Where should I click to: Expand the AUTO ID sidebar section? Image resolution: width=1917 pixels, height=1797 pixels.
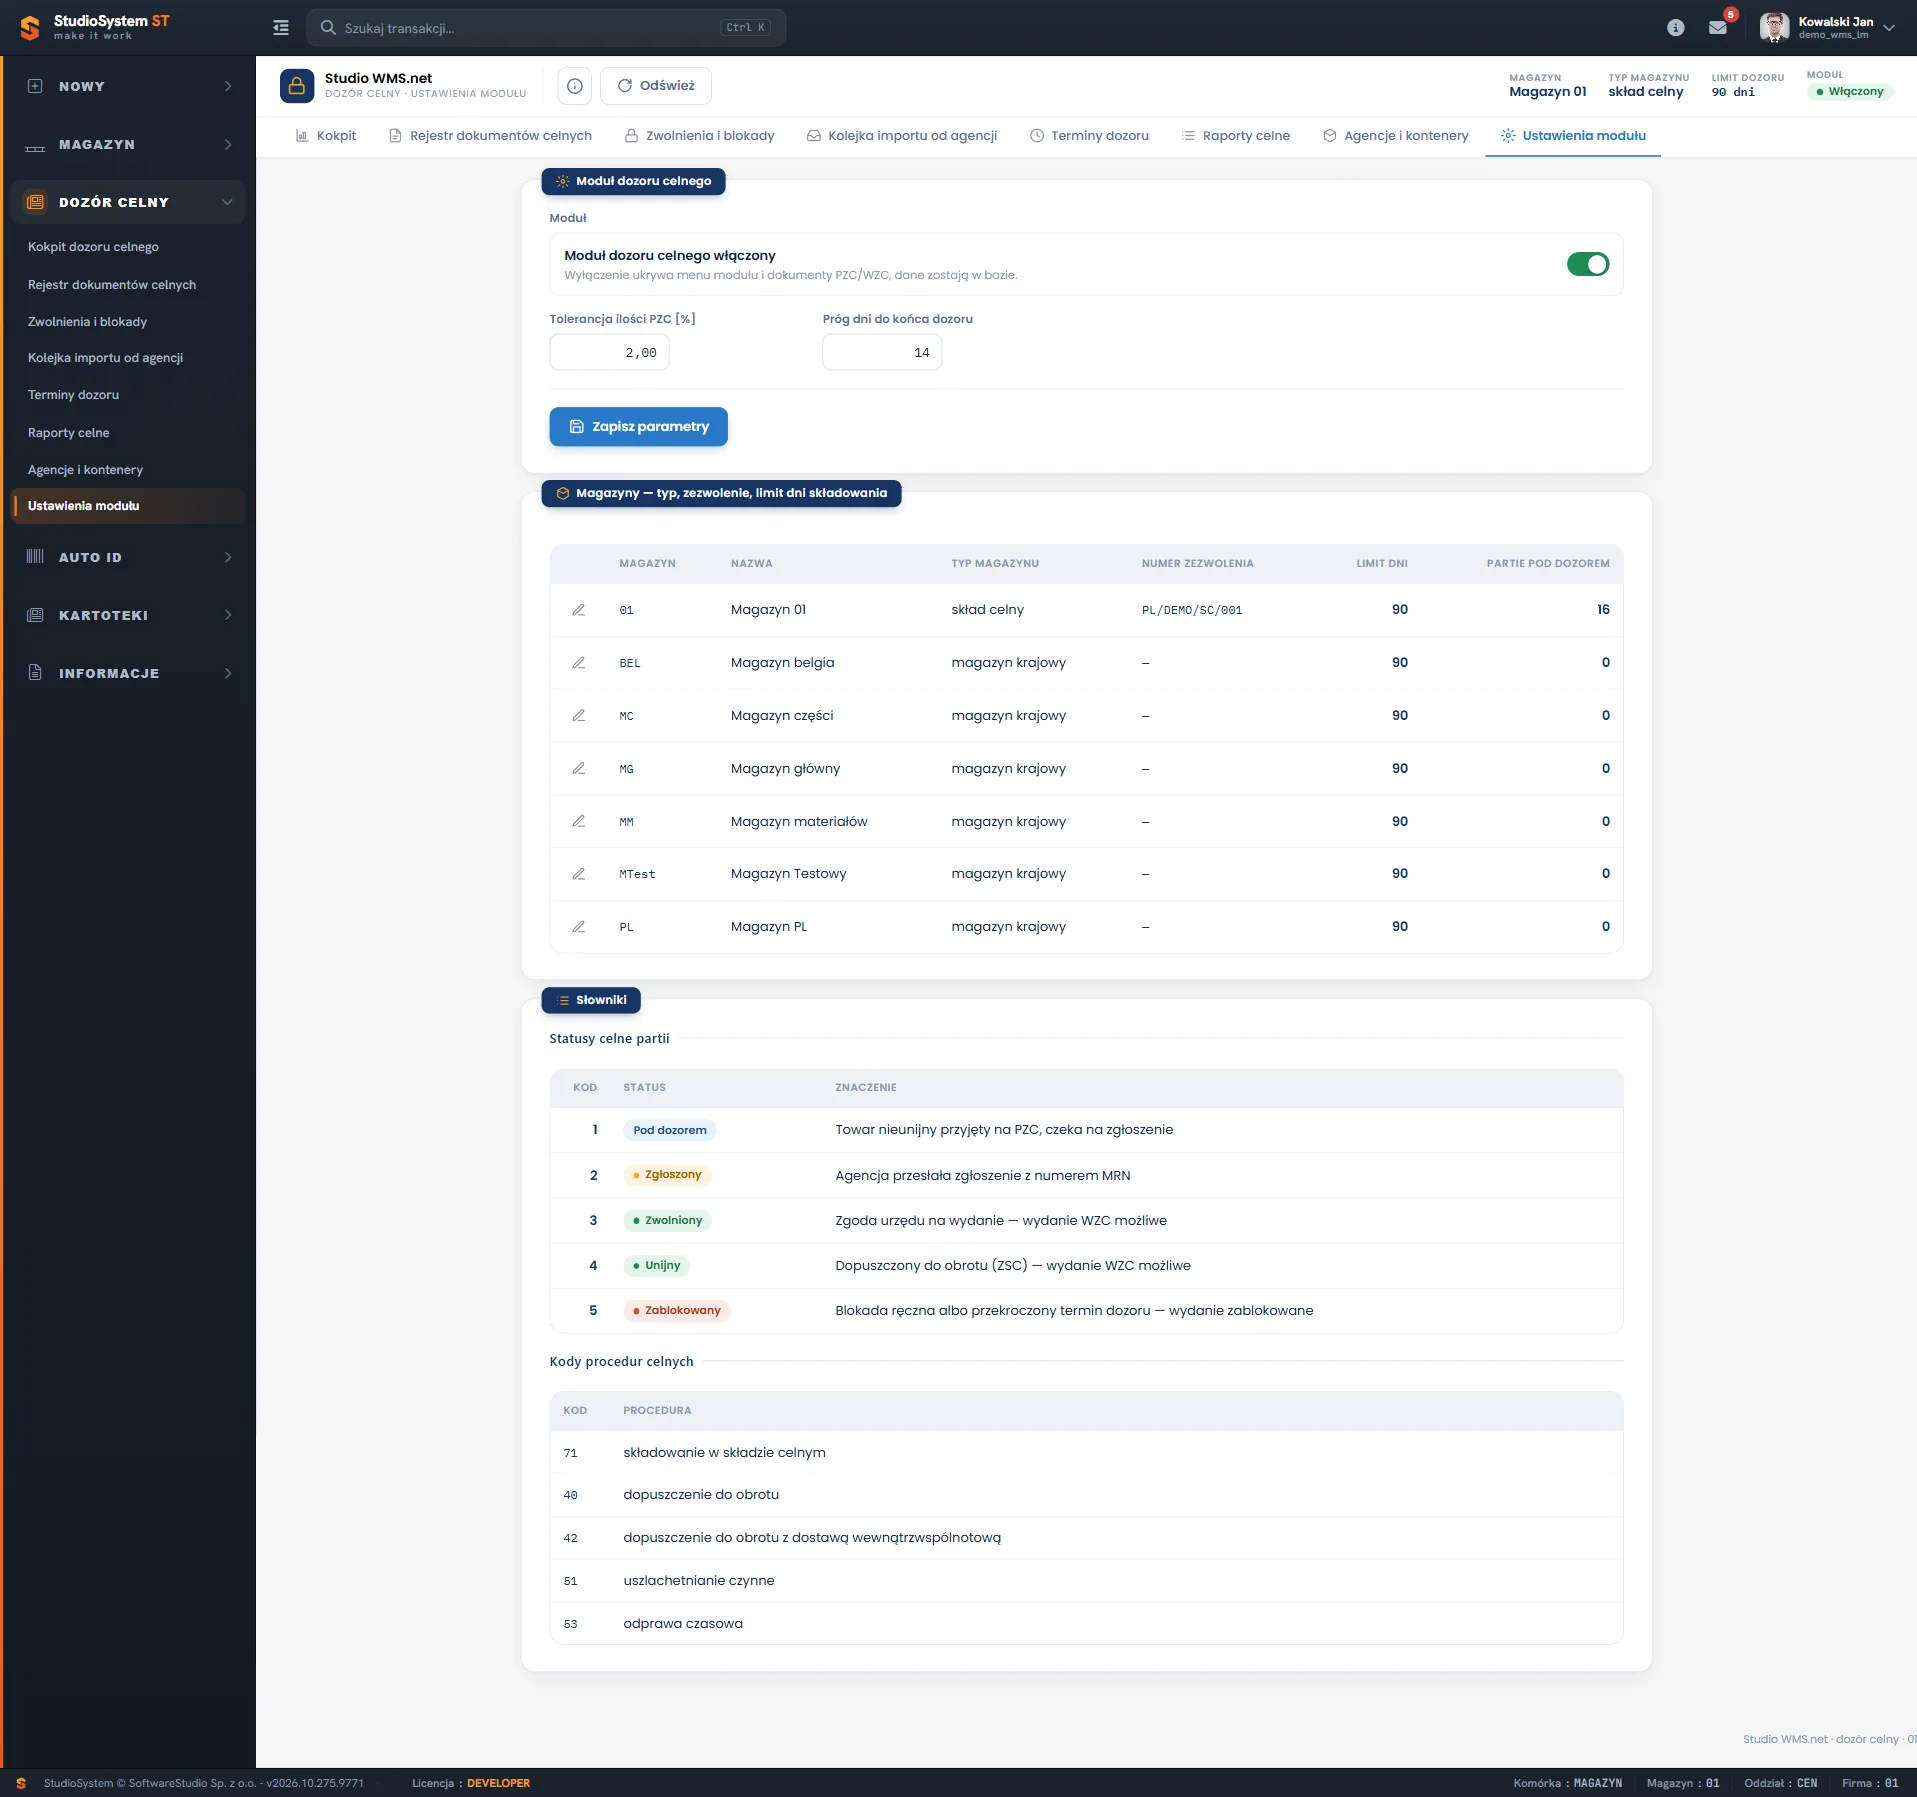(x=128, y=557)
